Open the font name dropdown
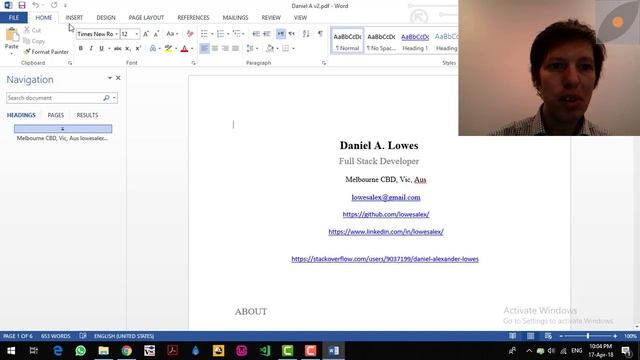Screen dimensions: 640x360 tap(116, 34)
